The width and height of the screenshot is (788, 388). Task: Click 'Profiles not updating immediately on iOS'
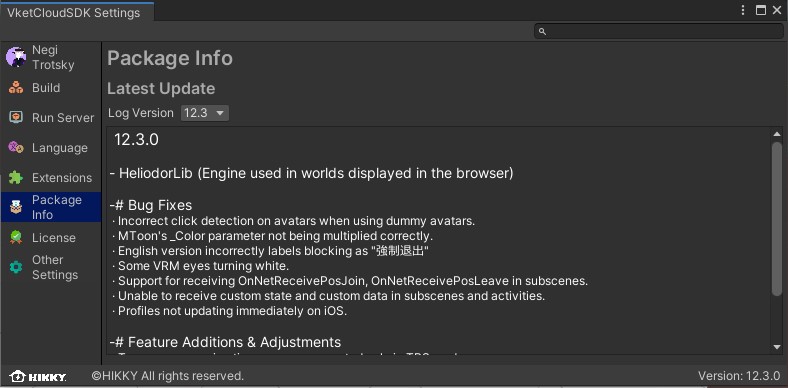229,311
